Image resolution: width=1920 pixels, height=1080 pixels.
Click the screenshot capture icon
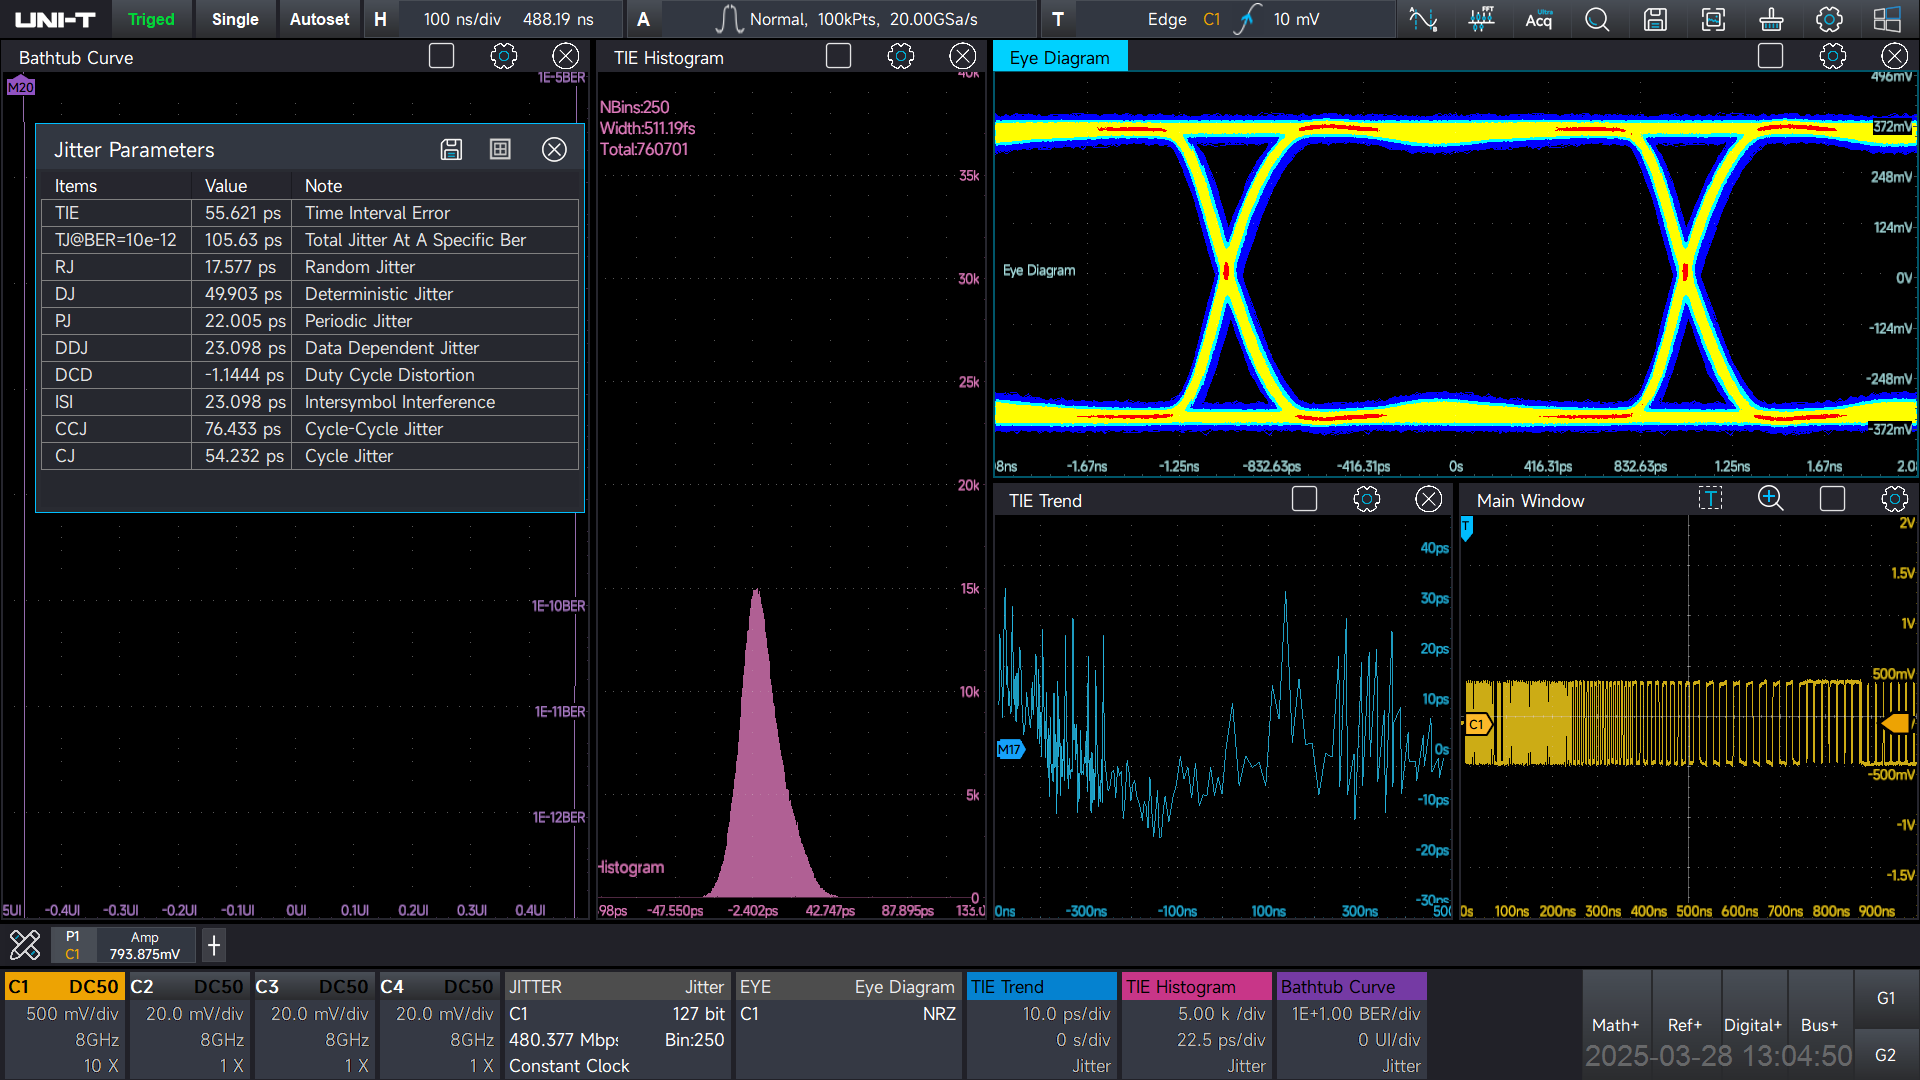pyautogui.click(x=1713, y=19)
